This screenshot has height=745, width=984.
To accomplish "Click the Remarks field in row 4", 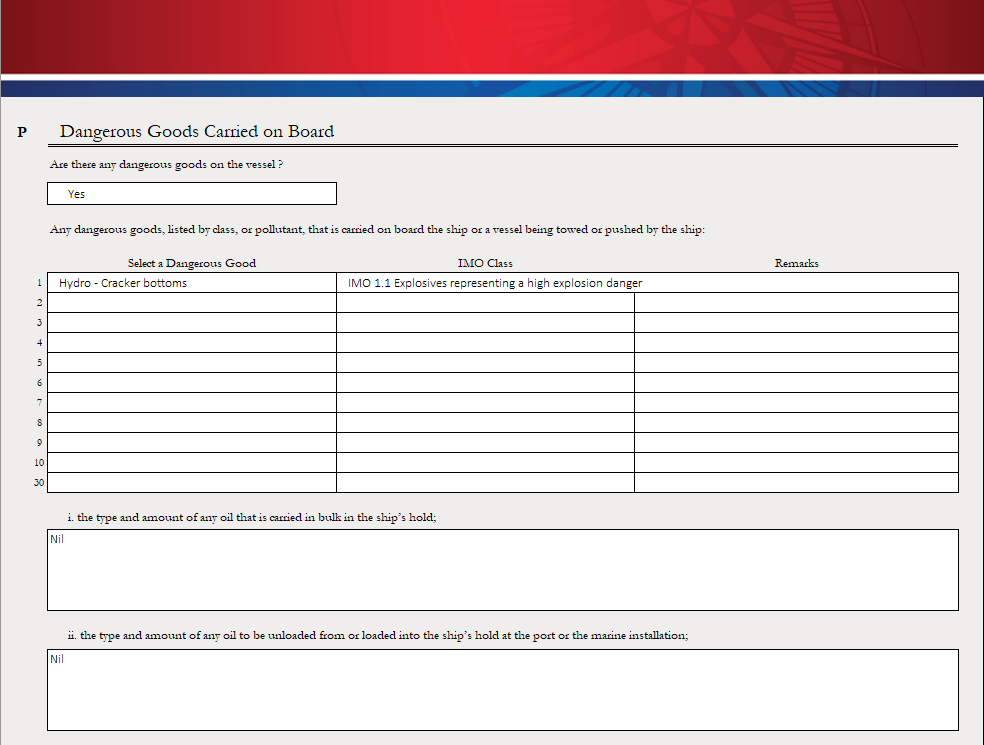I will pos(796,343).
